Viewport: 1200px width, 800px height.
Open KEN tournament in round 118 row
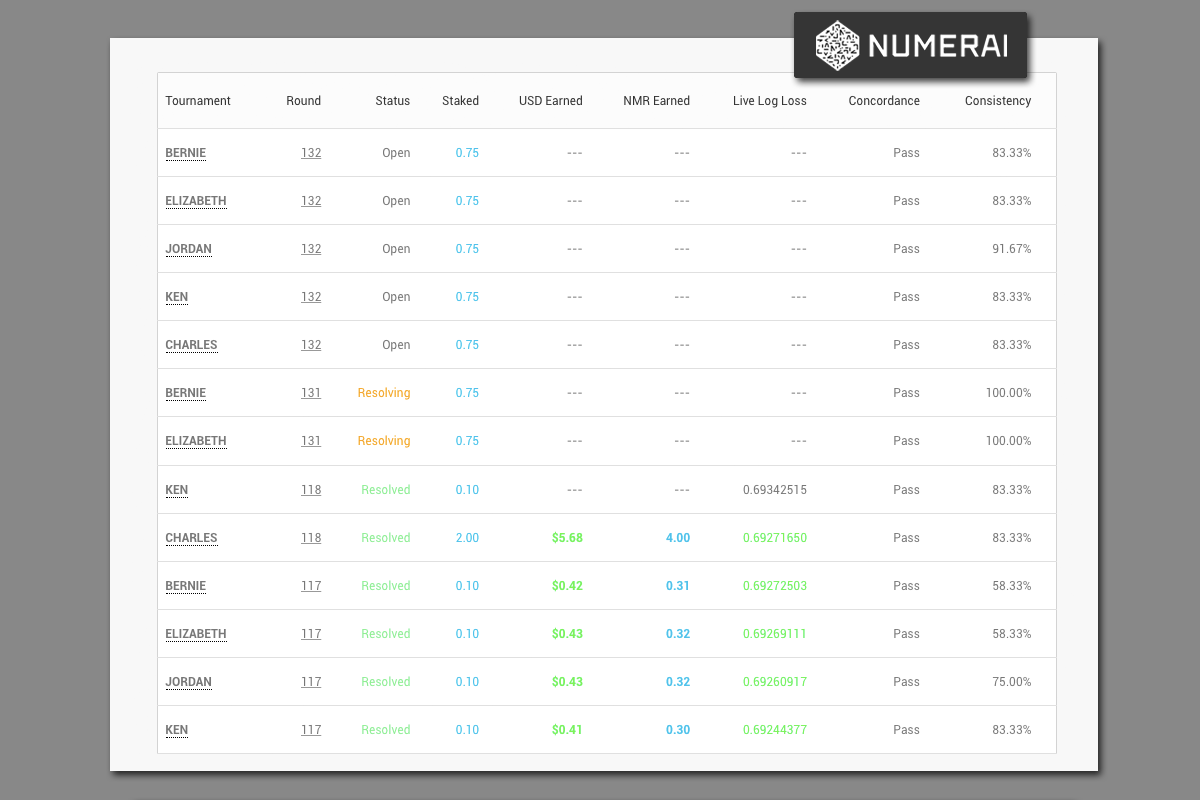177,490
